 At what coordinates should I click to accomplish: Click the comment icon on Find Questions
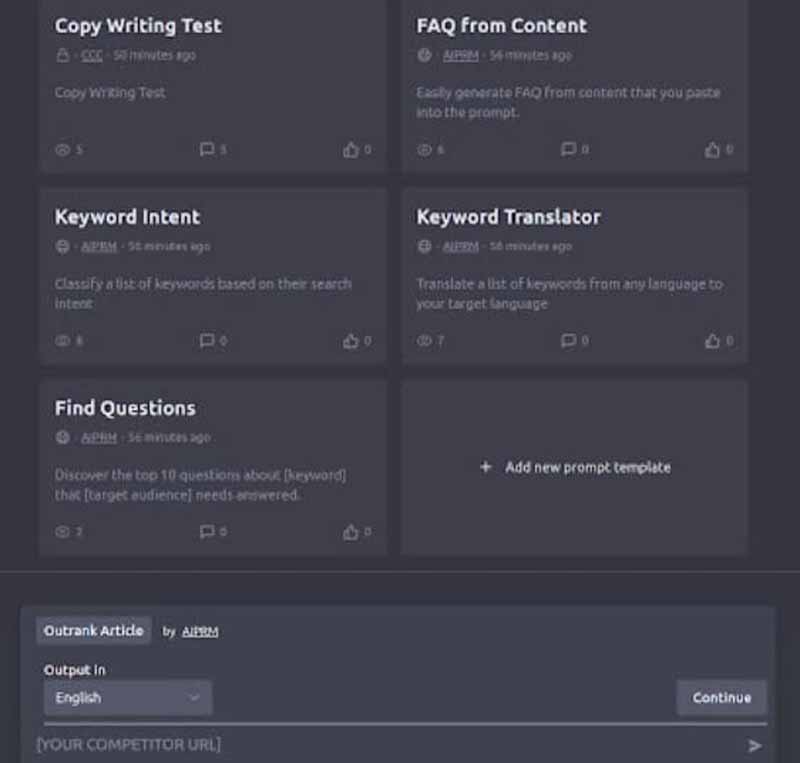point(207,532)
